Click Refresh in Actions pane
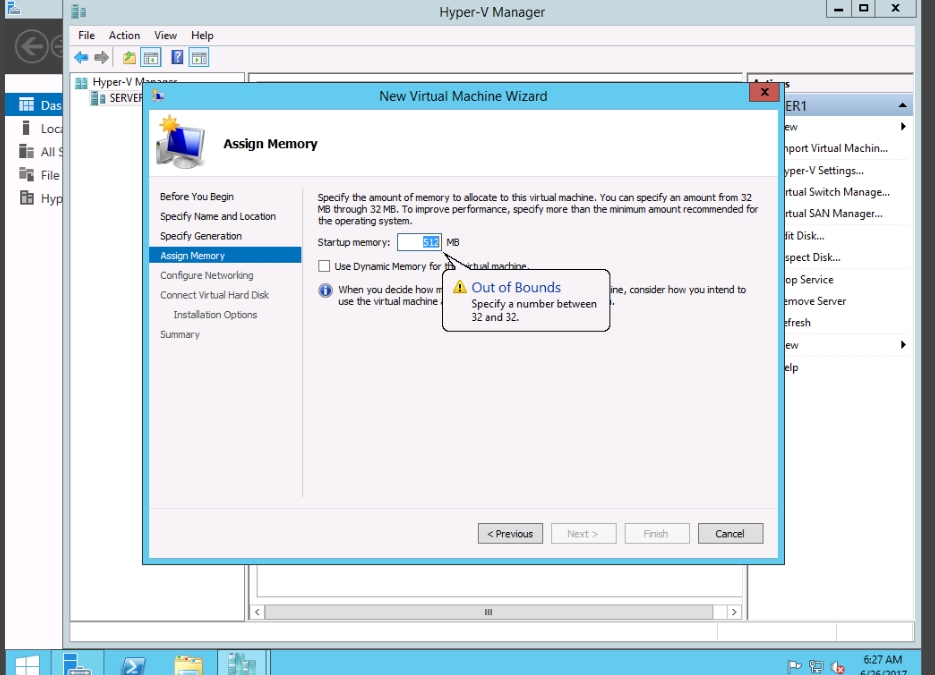Image resolution: width=935 pixels, height=675 pixels. point(798,323)
